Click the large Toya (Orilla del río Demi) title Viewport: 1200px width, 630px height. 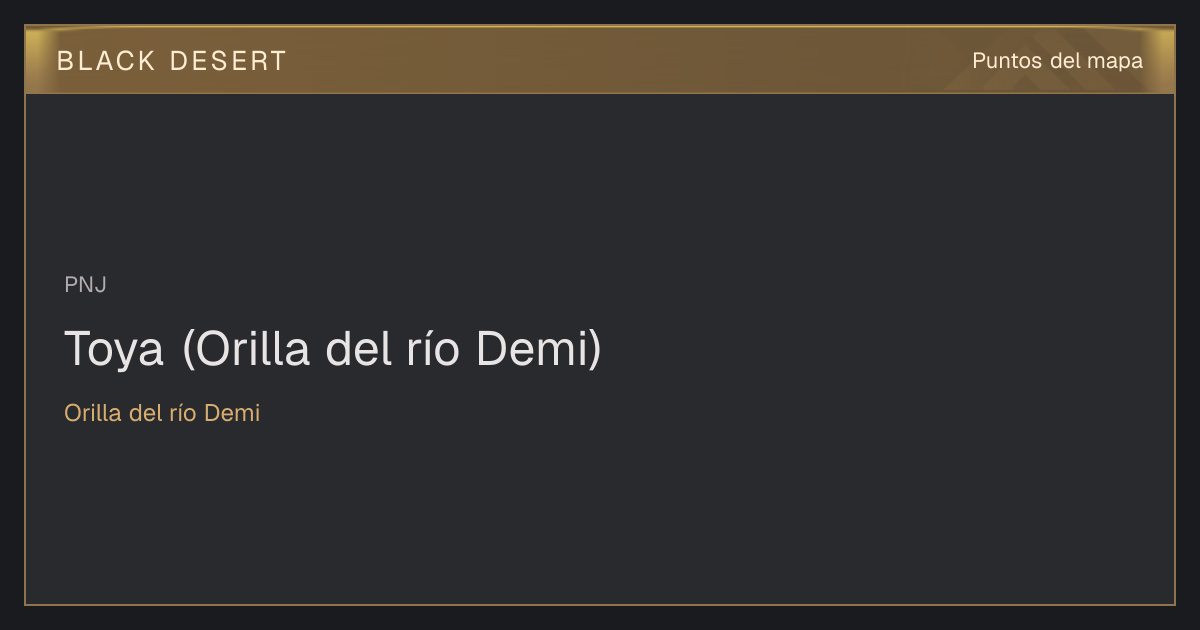point(334,349)
